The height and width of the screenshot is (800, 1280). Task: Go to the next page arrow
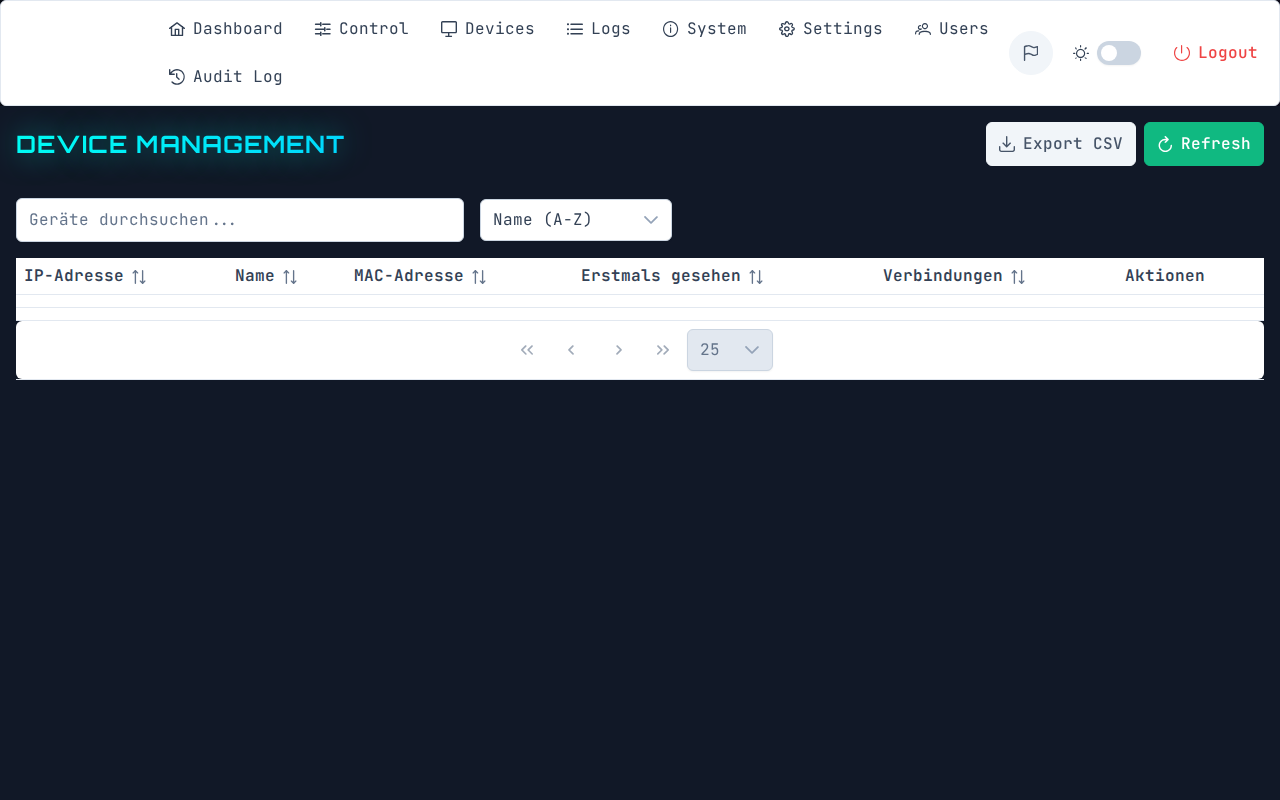pos(619,350)
